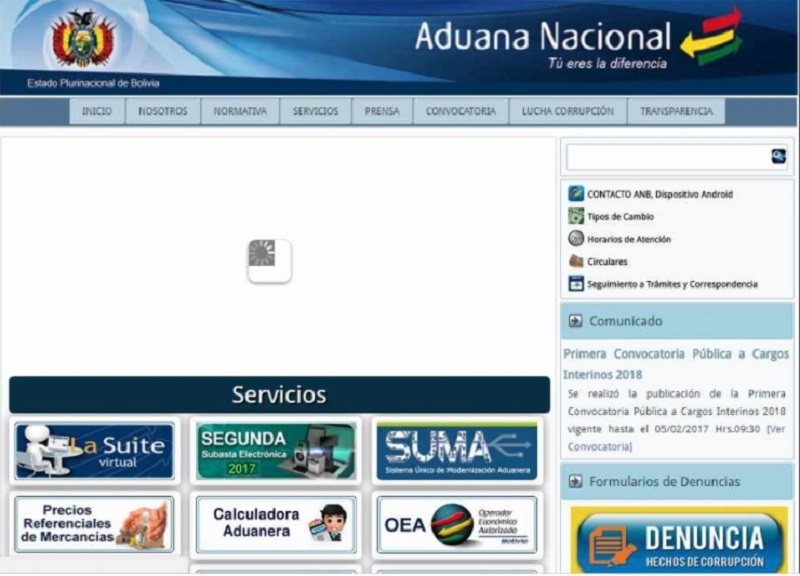Click the Estado Plurinacional de Bolivia text
Image resolution: width=800 pixels, height=576 pixels.
click(93, 83)
